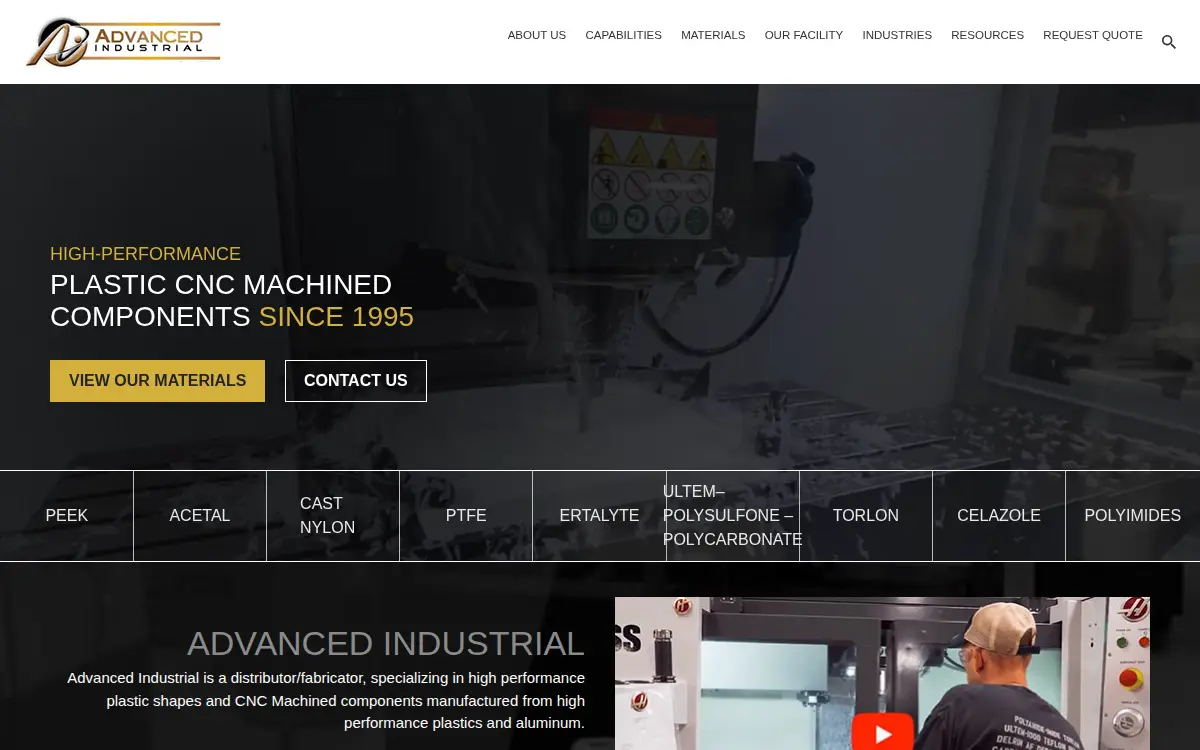Click the 'High-Performance' tagline text
This screenshot has height=750, width=1200.
(x=145, y=254)
